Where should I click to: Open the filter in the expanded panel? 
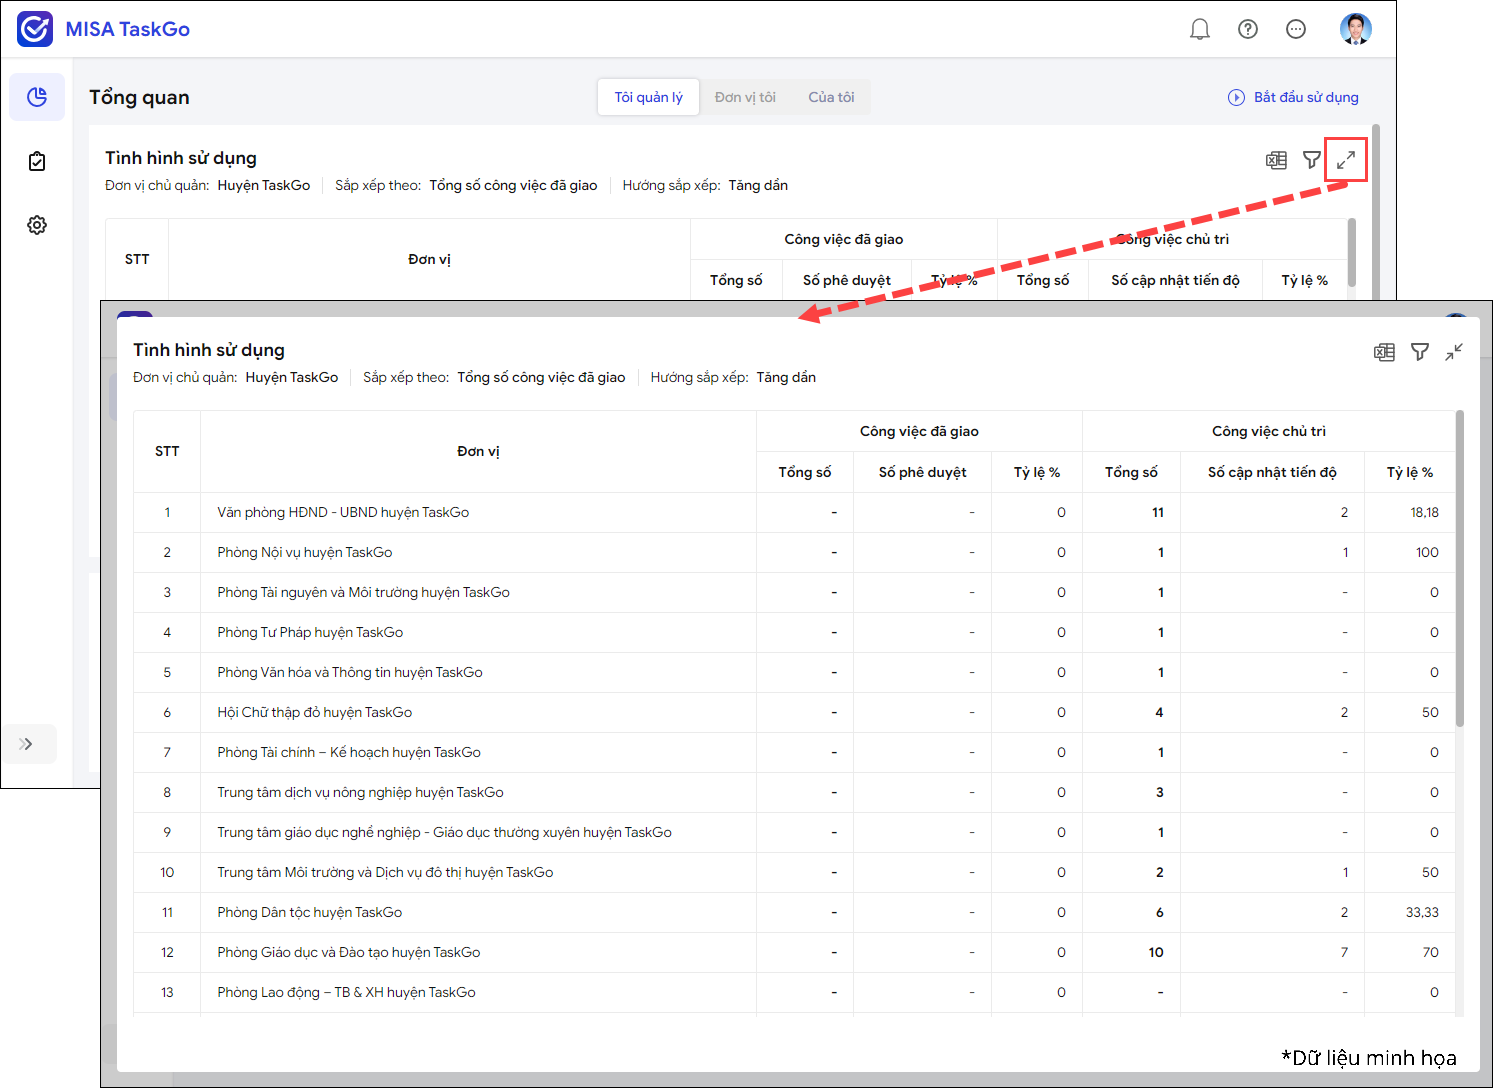tap(1420, 352)
